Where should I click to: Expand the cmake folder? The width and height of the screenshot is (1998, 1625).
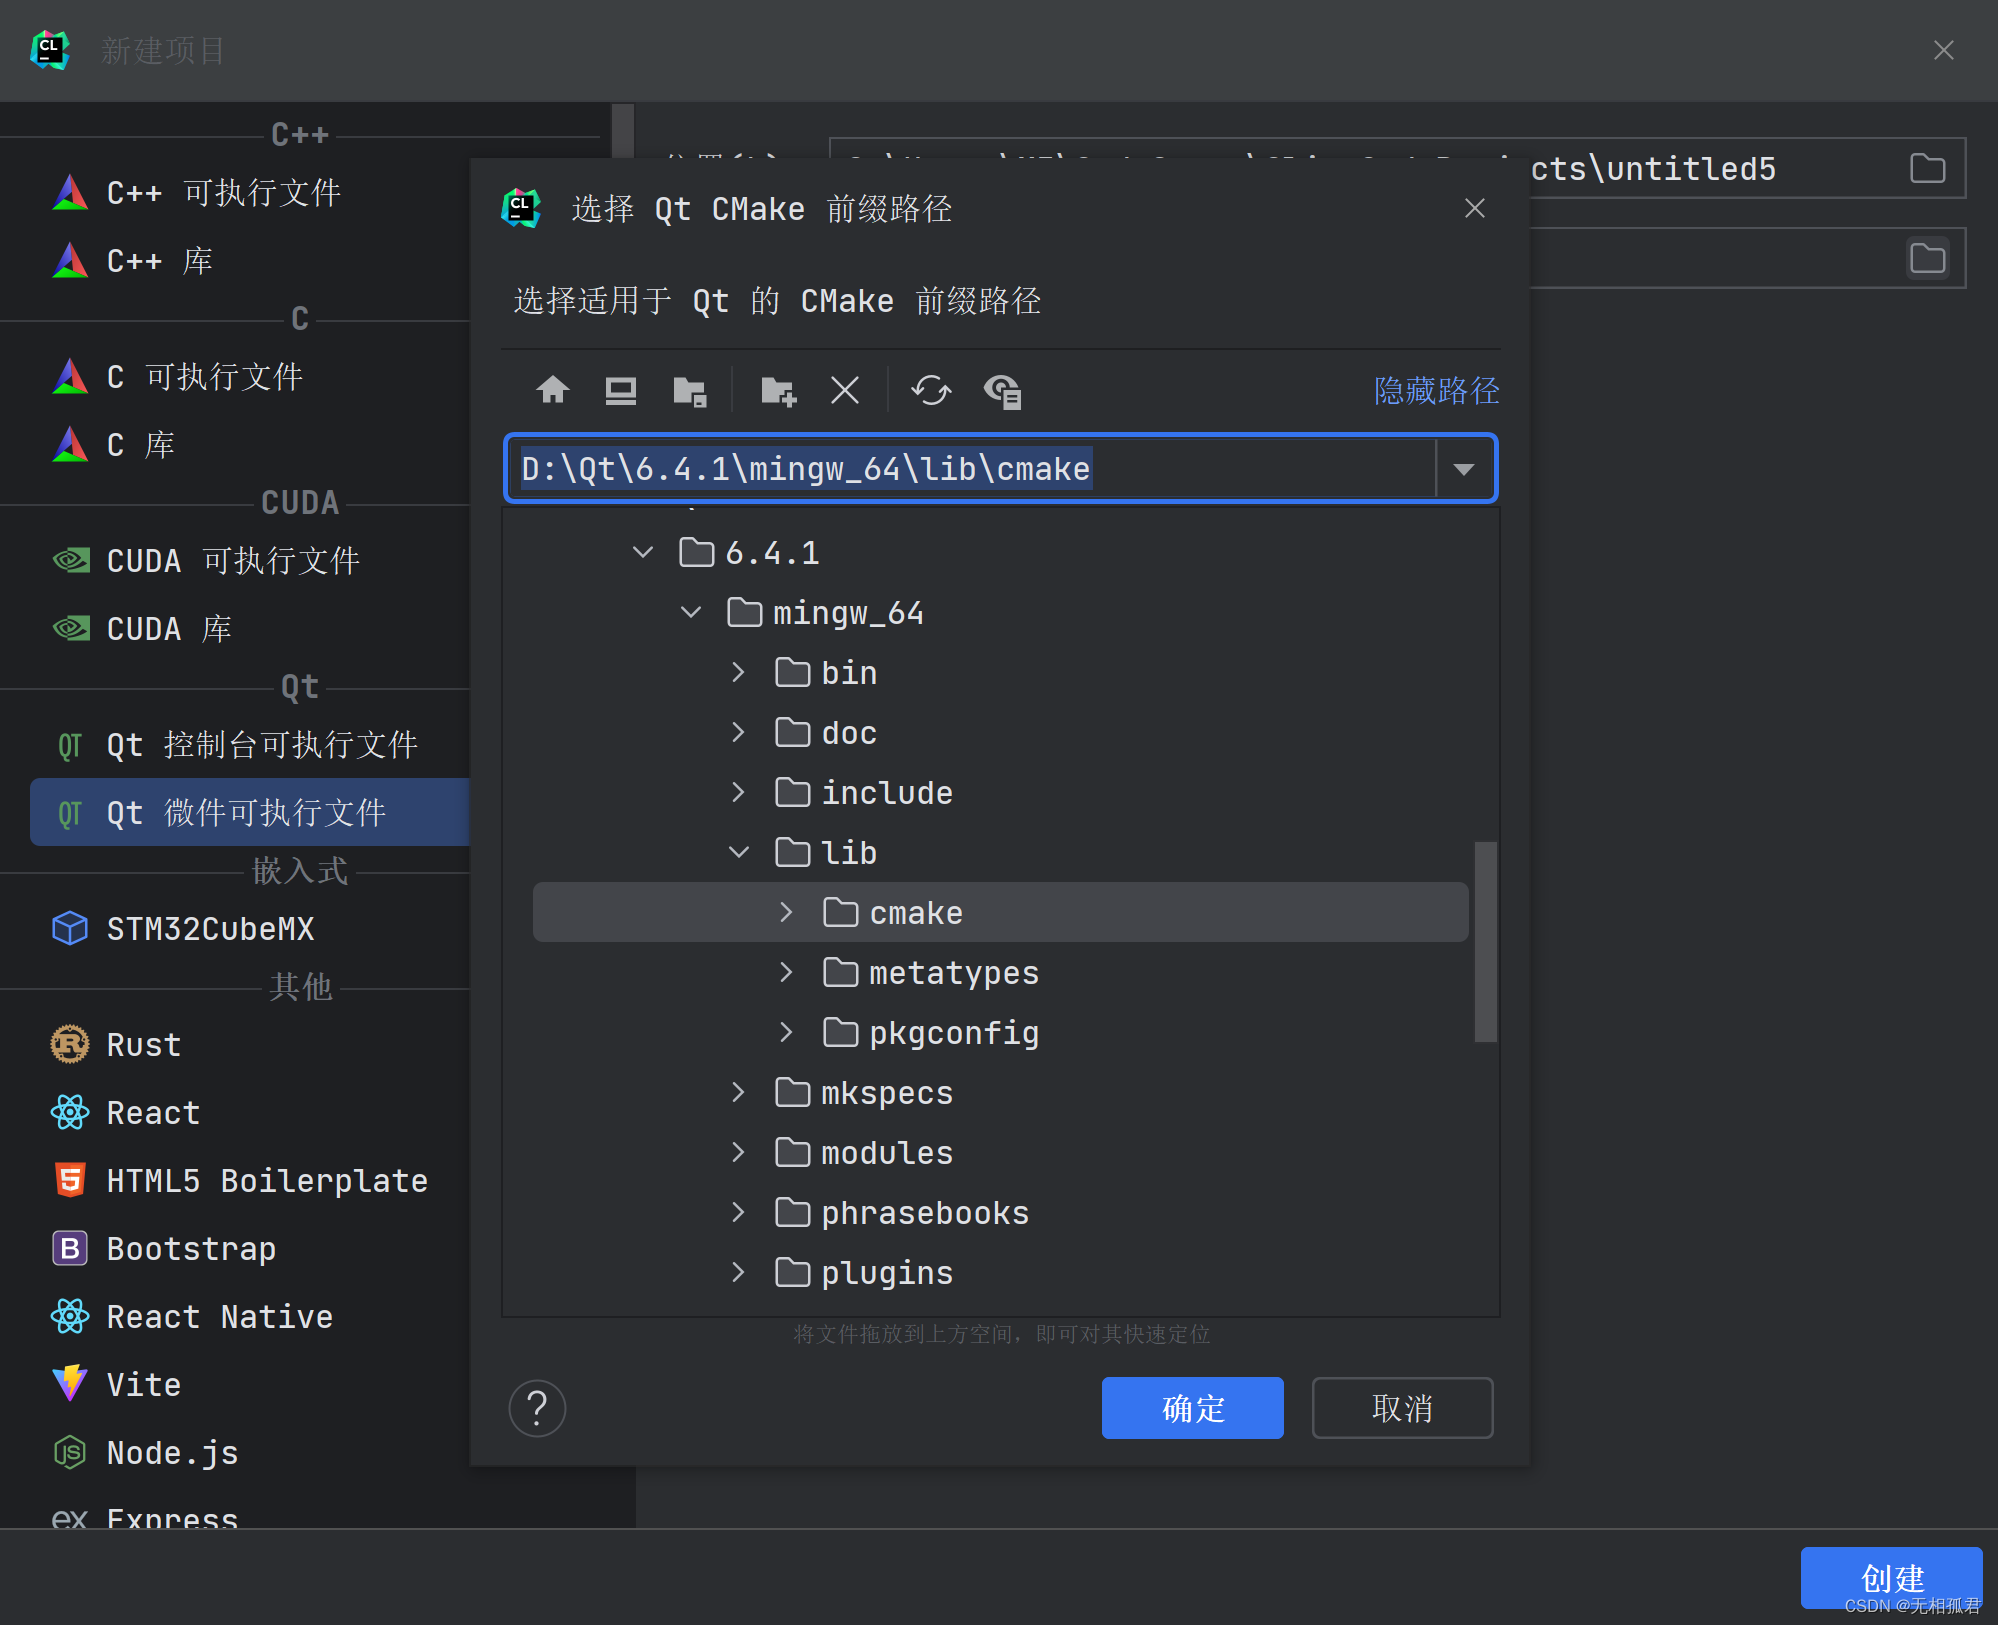(786, 912)
